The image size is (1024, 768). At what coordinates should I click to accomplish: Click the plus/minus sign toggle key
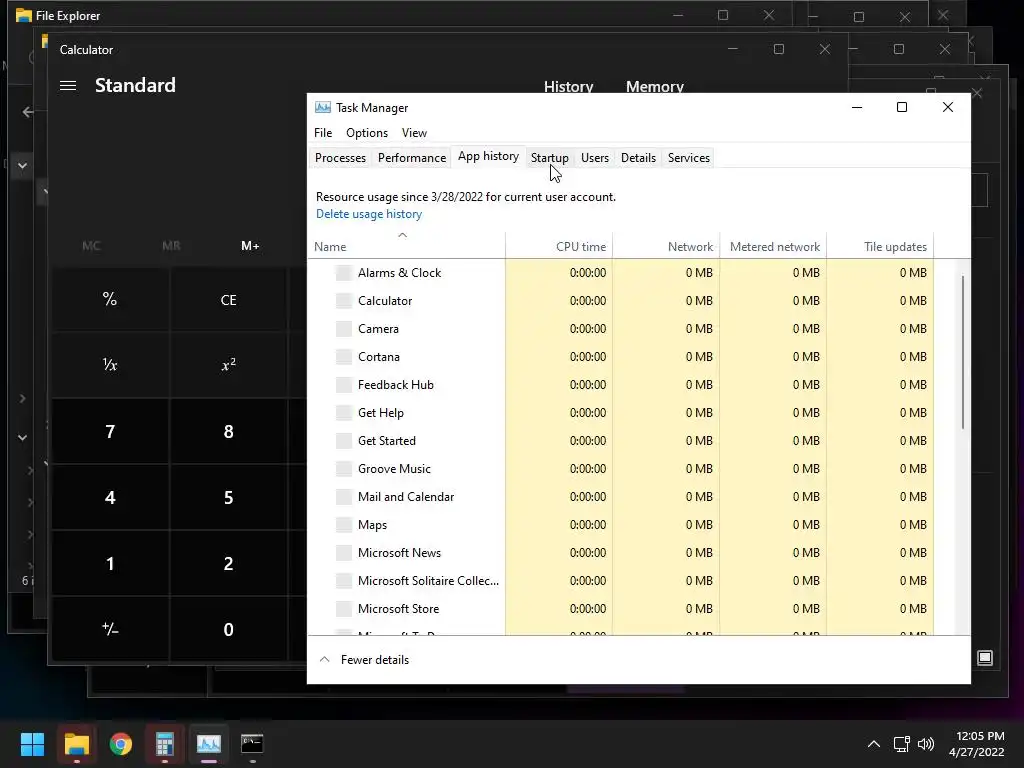110,629
